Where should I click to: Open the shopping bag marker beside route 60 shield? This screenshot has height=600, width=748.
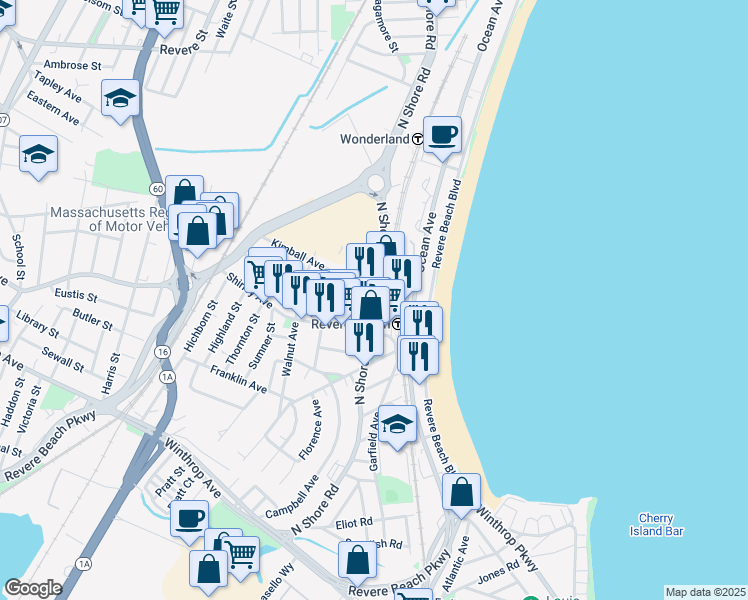[x=185, y=191]
